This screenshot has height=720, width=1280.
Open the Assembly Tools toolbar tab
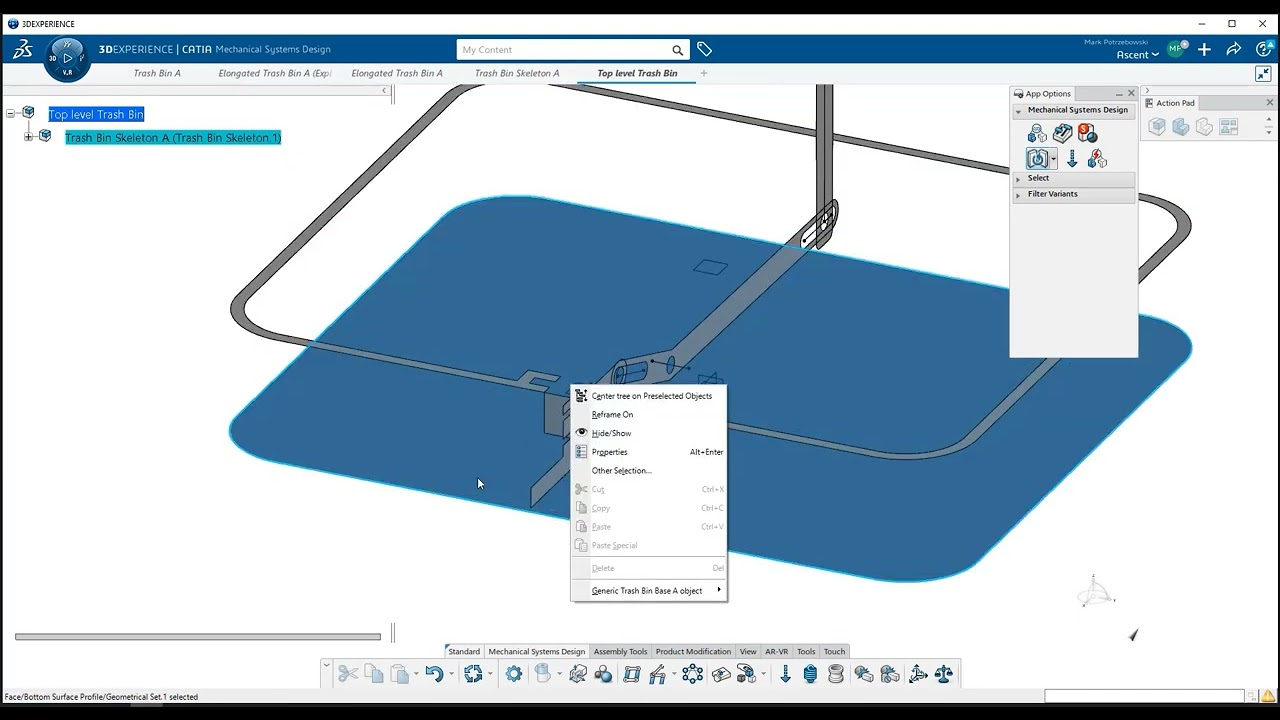click(x=620, y=651)
